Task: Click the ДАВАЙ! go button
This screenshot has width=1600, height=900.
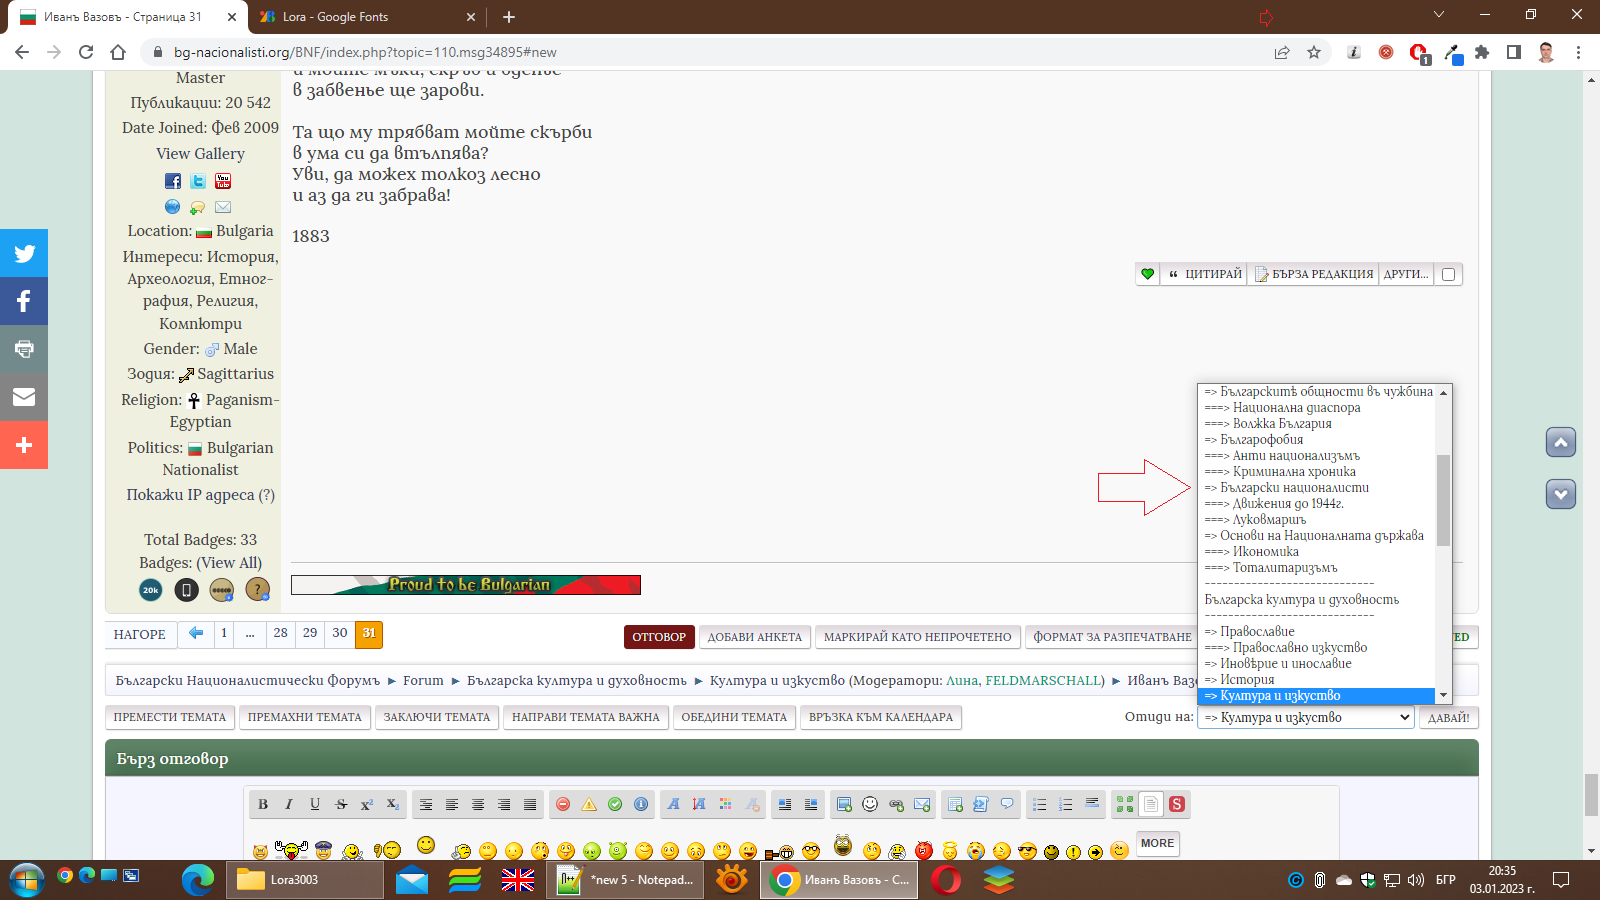Action: coord(1448,718)
